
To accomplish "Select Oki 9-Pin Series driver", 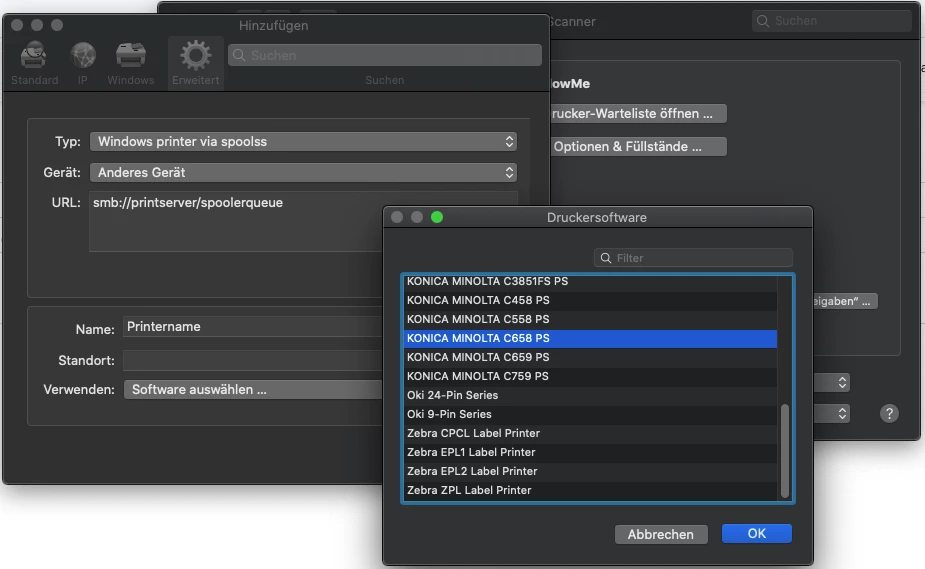I will click(x=590, y=414).
